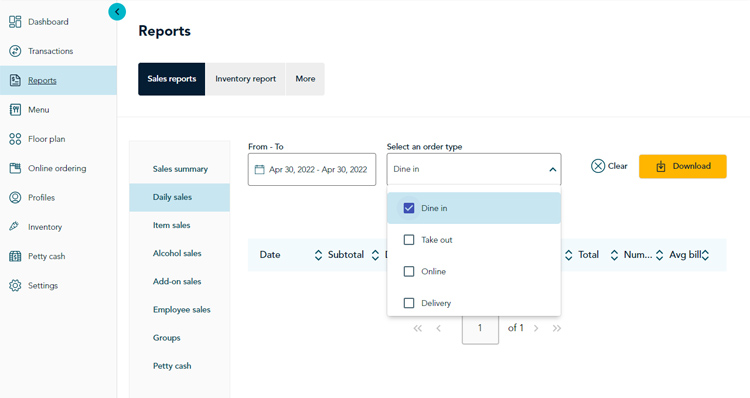Open the Floor plan icon
Screen dimensions: 750x398
[x=15, y=139]
